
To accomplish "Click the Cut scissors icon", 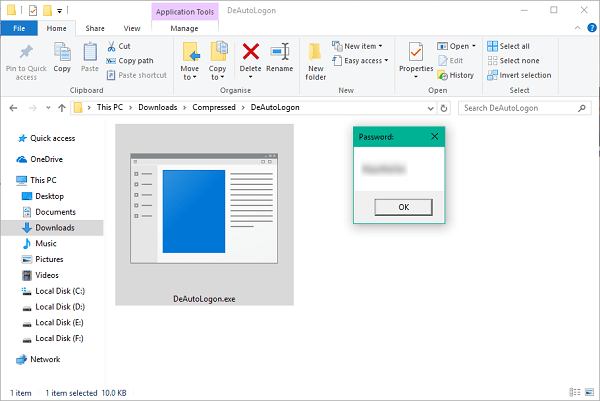I will 111,46.
